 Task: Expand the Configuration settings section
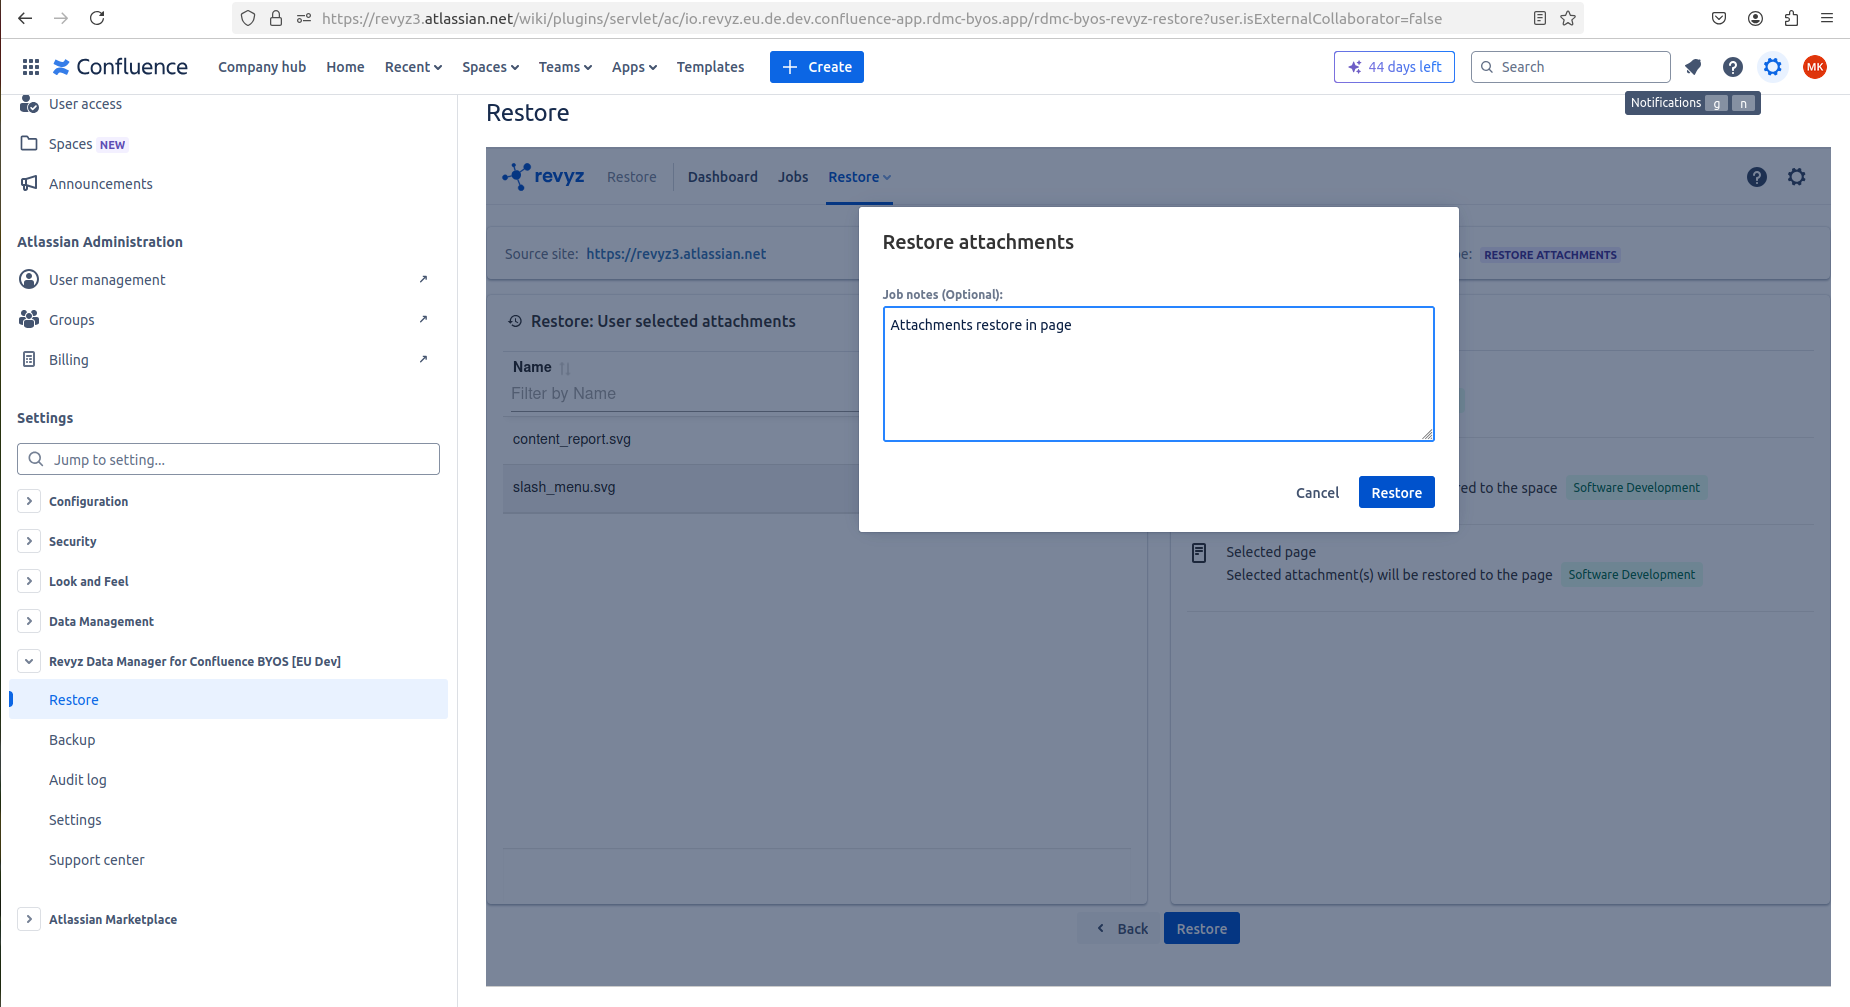coord(29,501)
